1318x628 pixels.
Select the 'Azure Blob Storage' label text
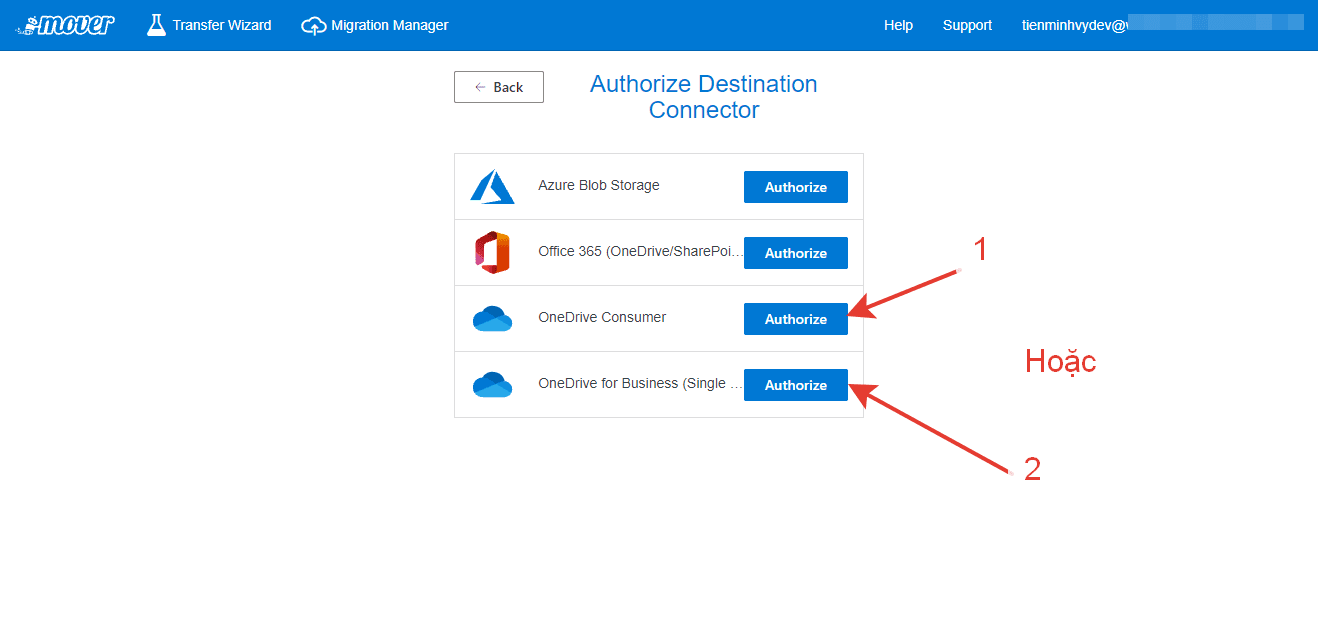tap(599, 185)
